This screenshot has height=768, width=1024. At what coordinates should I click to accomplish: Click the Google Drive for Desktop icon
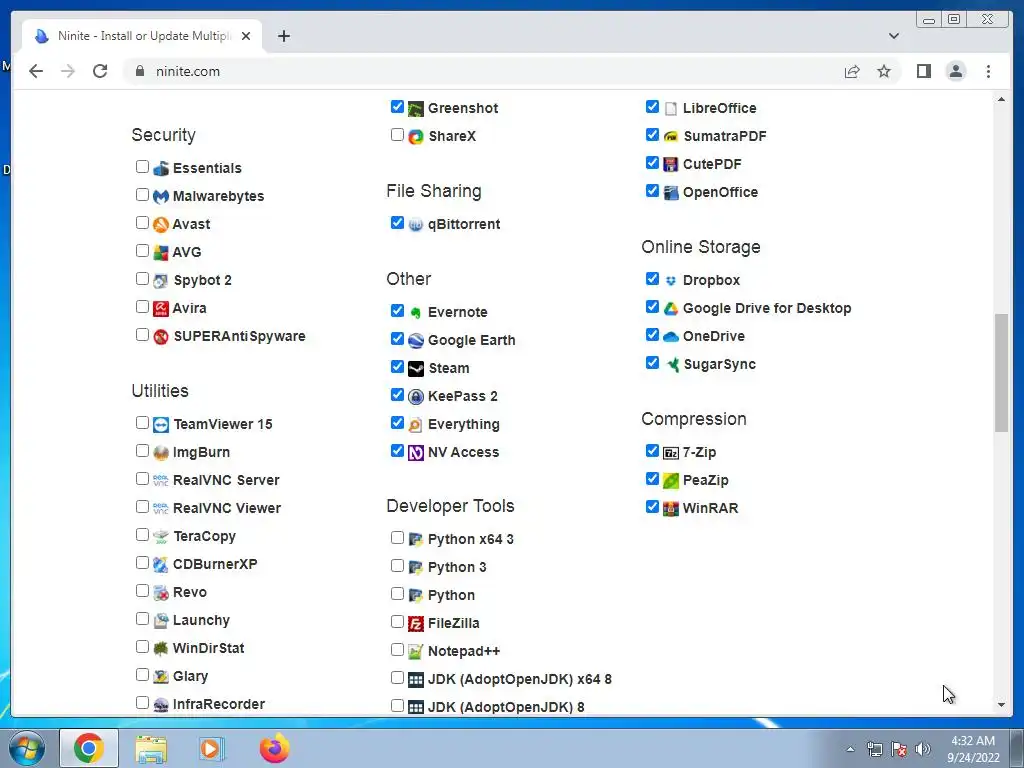pos(671,309)
